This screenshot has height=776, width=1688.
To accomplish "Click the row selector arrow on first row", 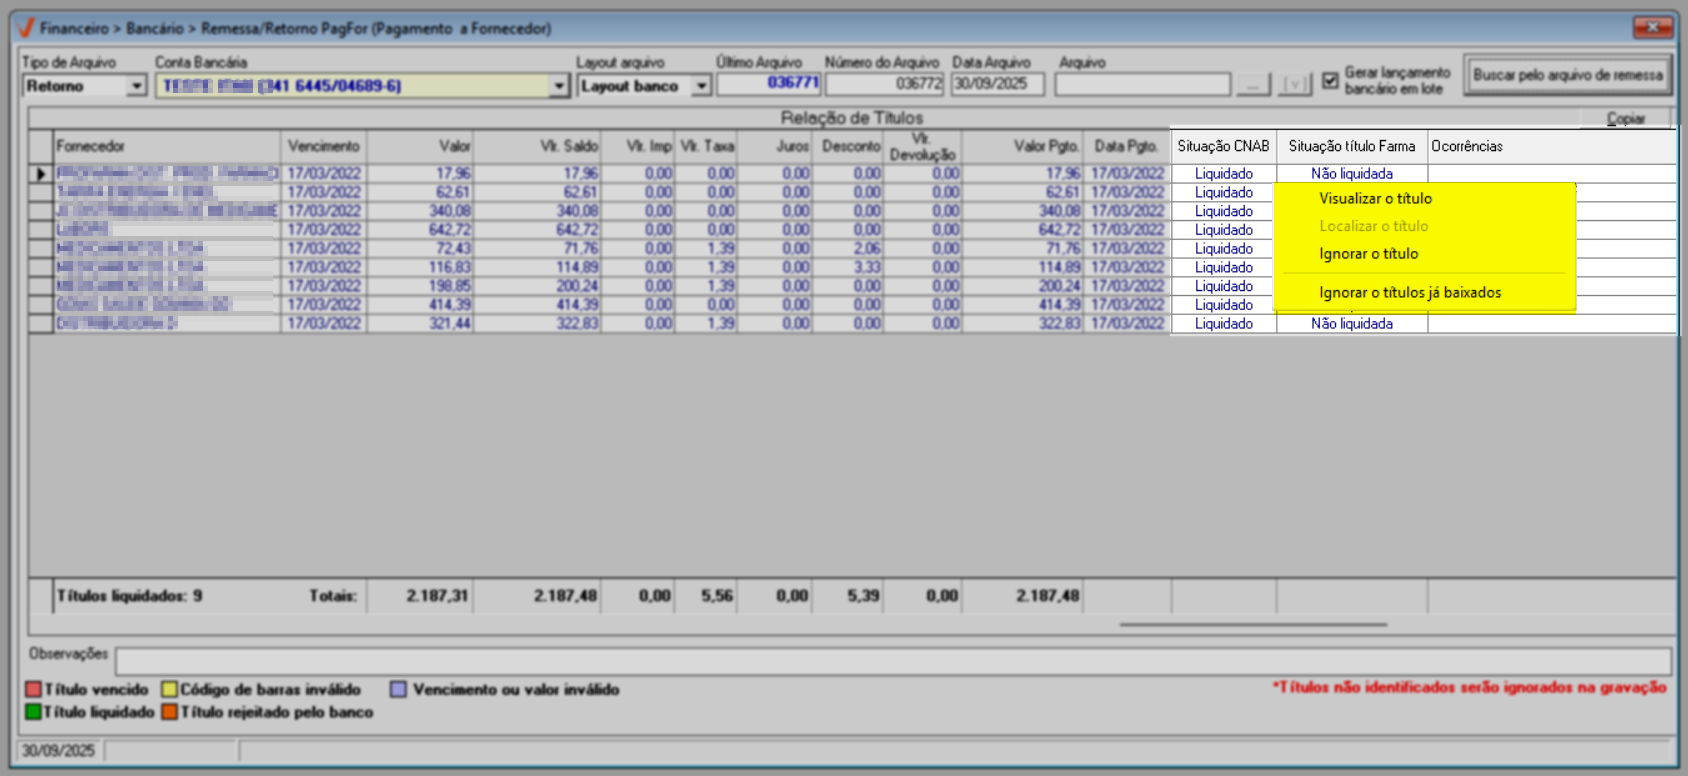I will click(x=41, y=174).
